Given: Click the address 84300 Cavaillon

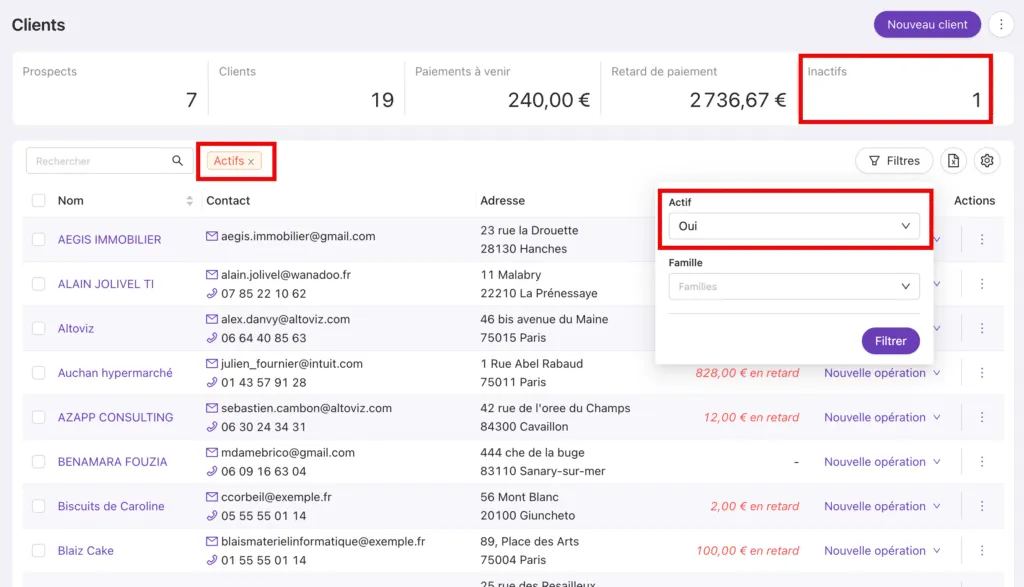Looking at the screenshot, I should pos(524,426).
